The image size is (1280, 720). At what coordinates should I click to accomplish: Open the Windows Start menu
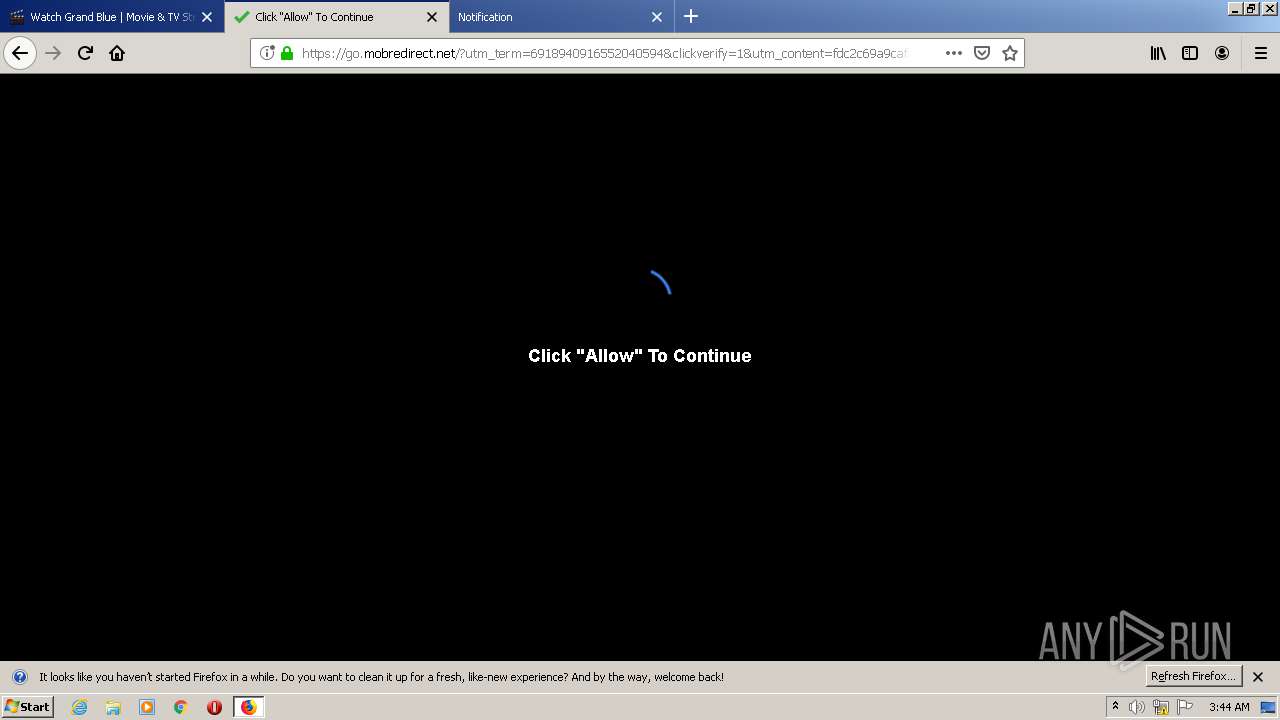click(x=27, y=707)
